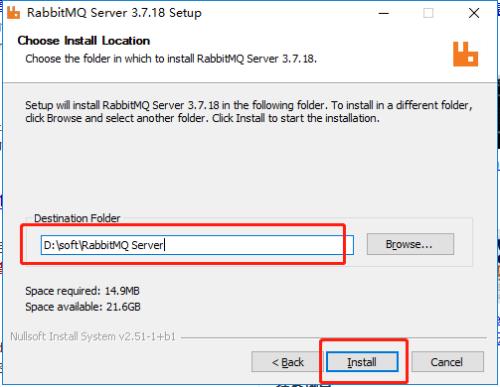Click the 'RabbitMQ Server 3.7.18 Setup' window title

(114, 13)
